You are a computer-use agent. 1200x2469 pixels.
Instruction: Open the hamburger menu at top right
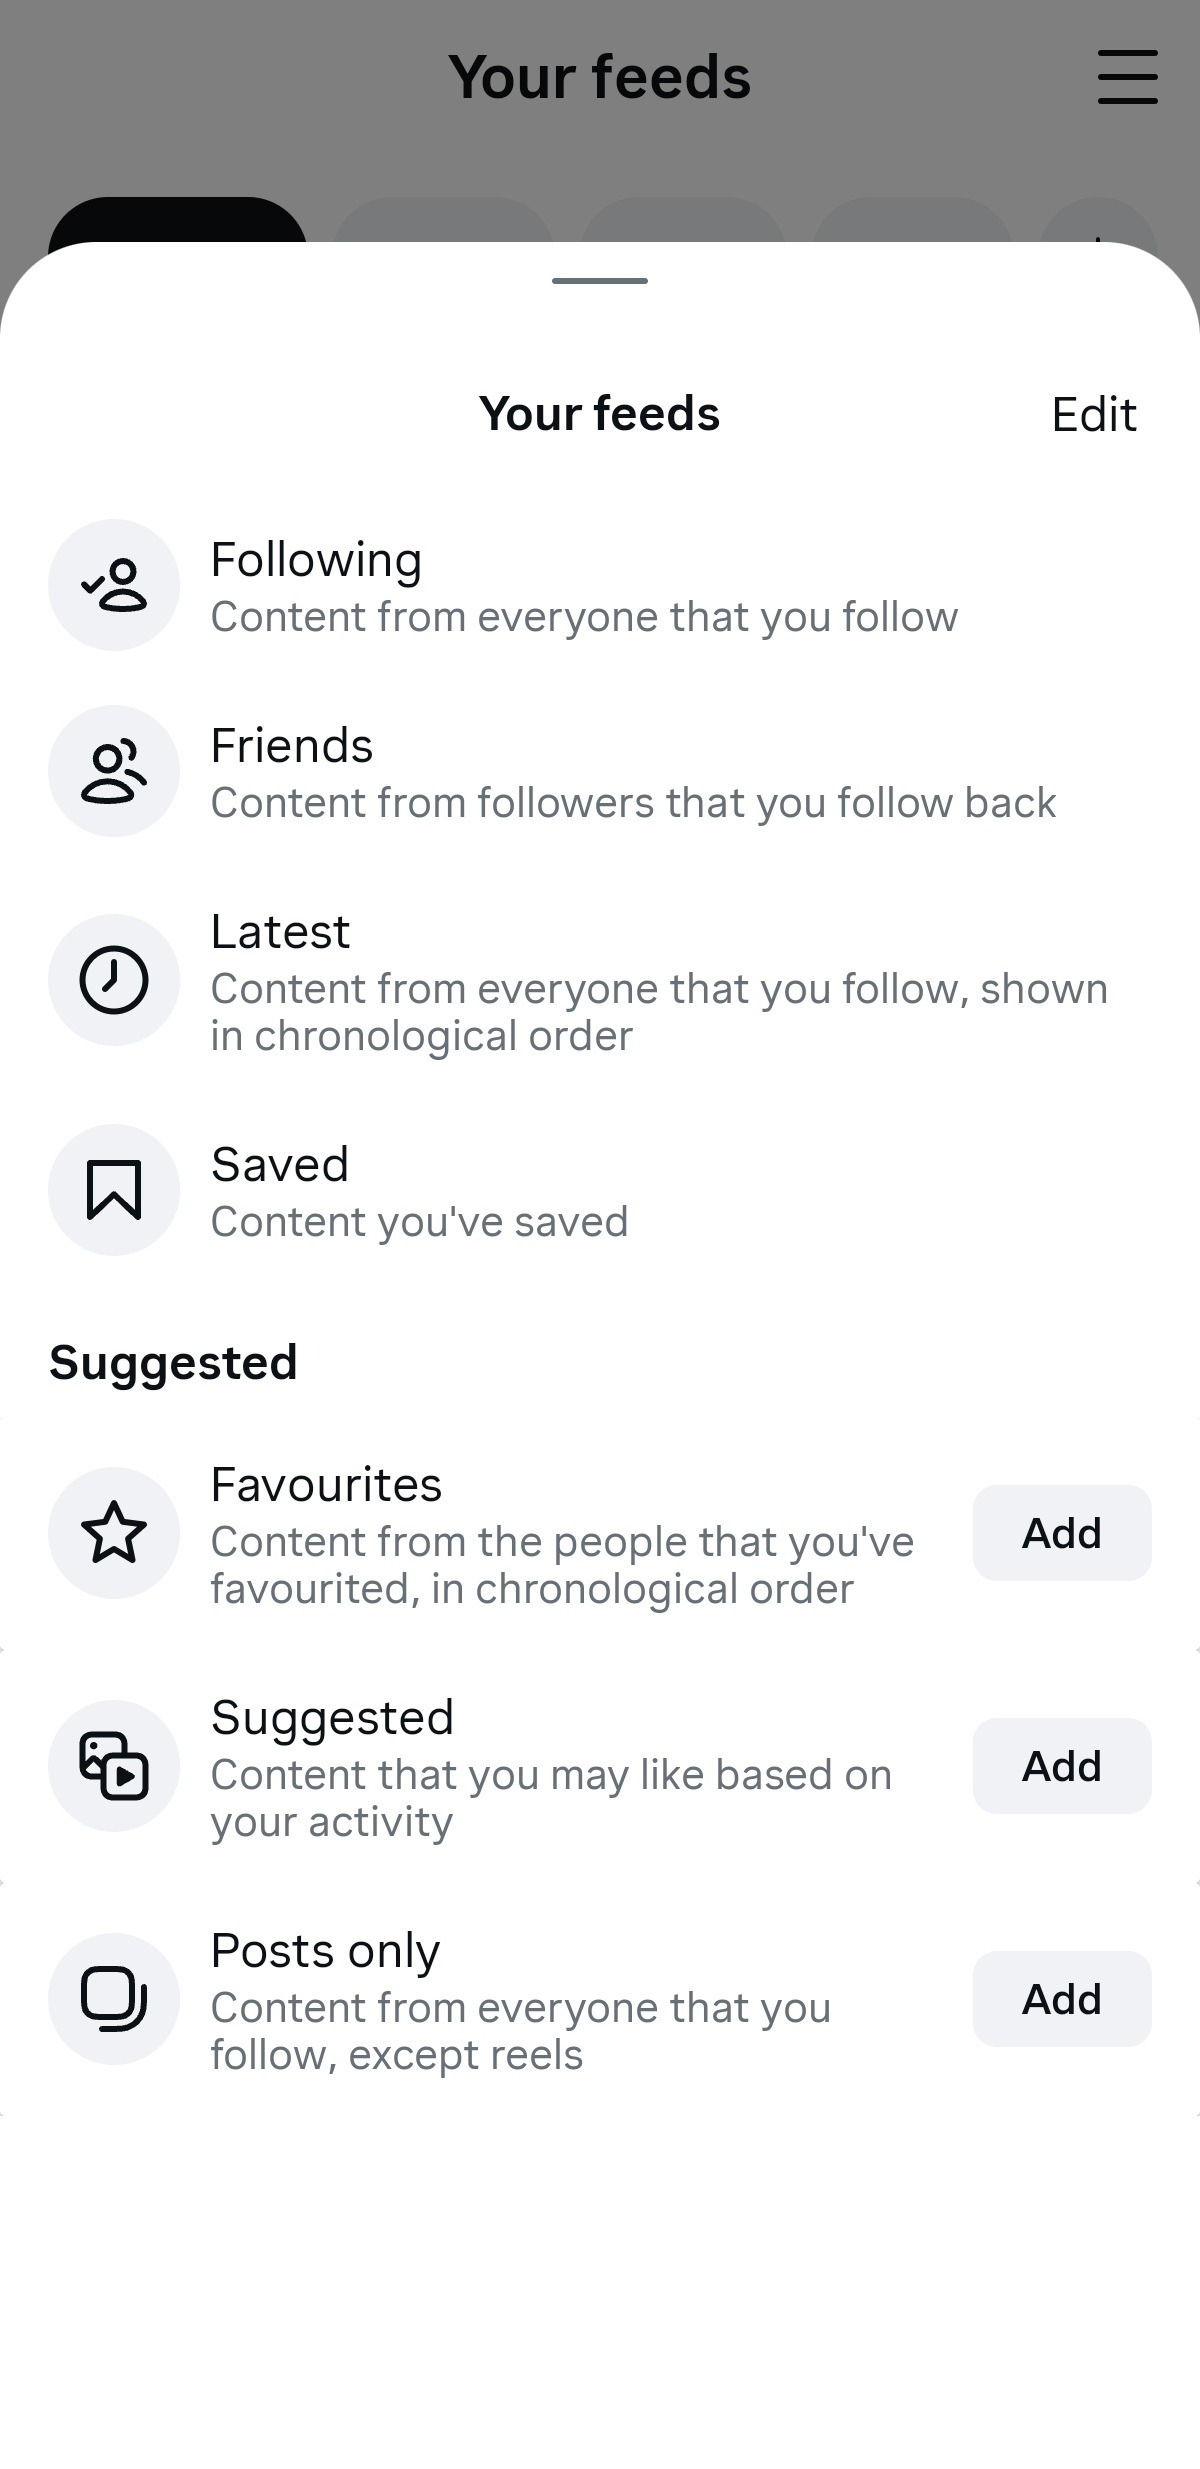click(1127, 77)
